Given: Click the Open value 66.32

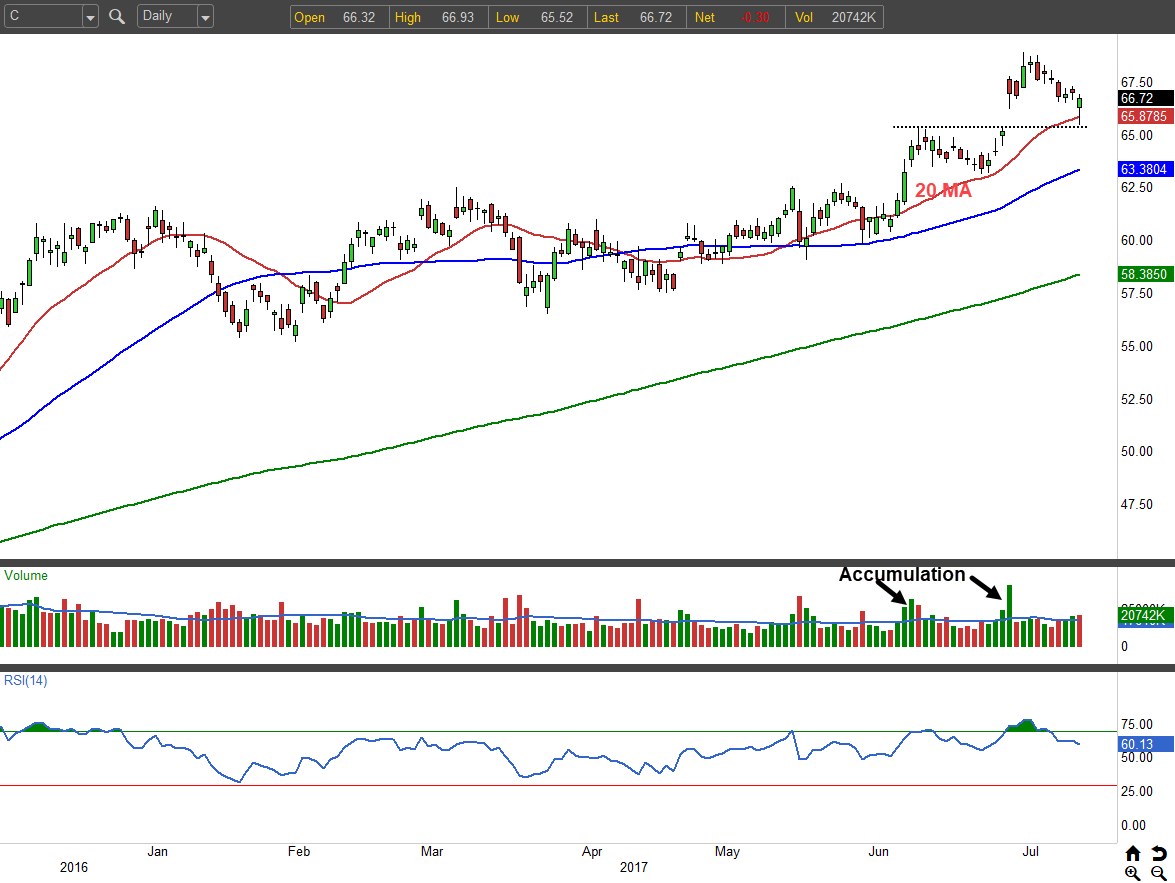Looking at the screenshot, I should click(359, 17).
